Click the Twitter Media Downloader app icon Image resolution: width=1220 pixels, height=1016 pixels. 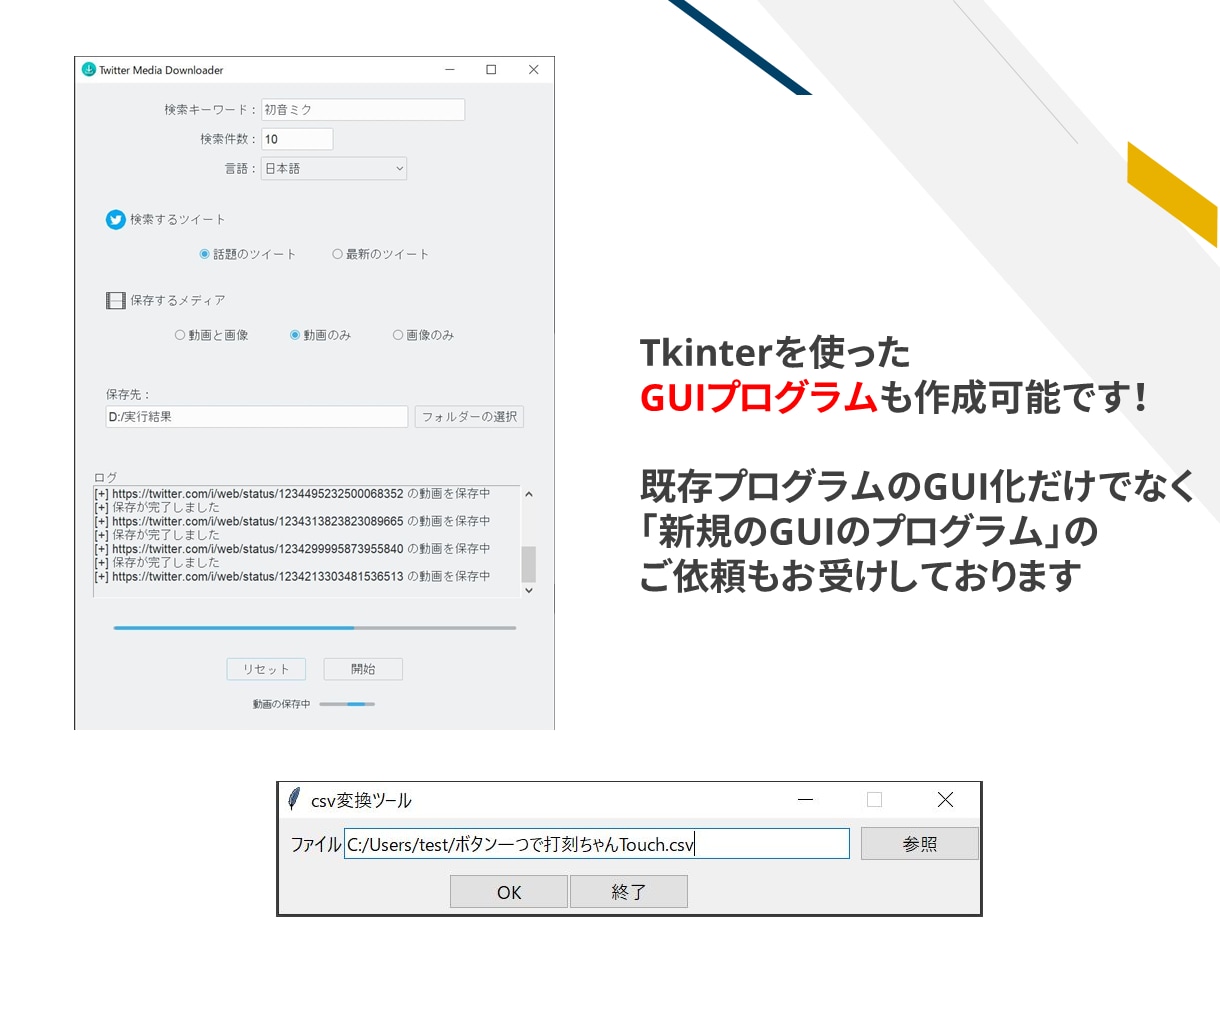[88, 70]
